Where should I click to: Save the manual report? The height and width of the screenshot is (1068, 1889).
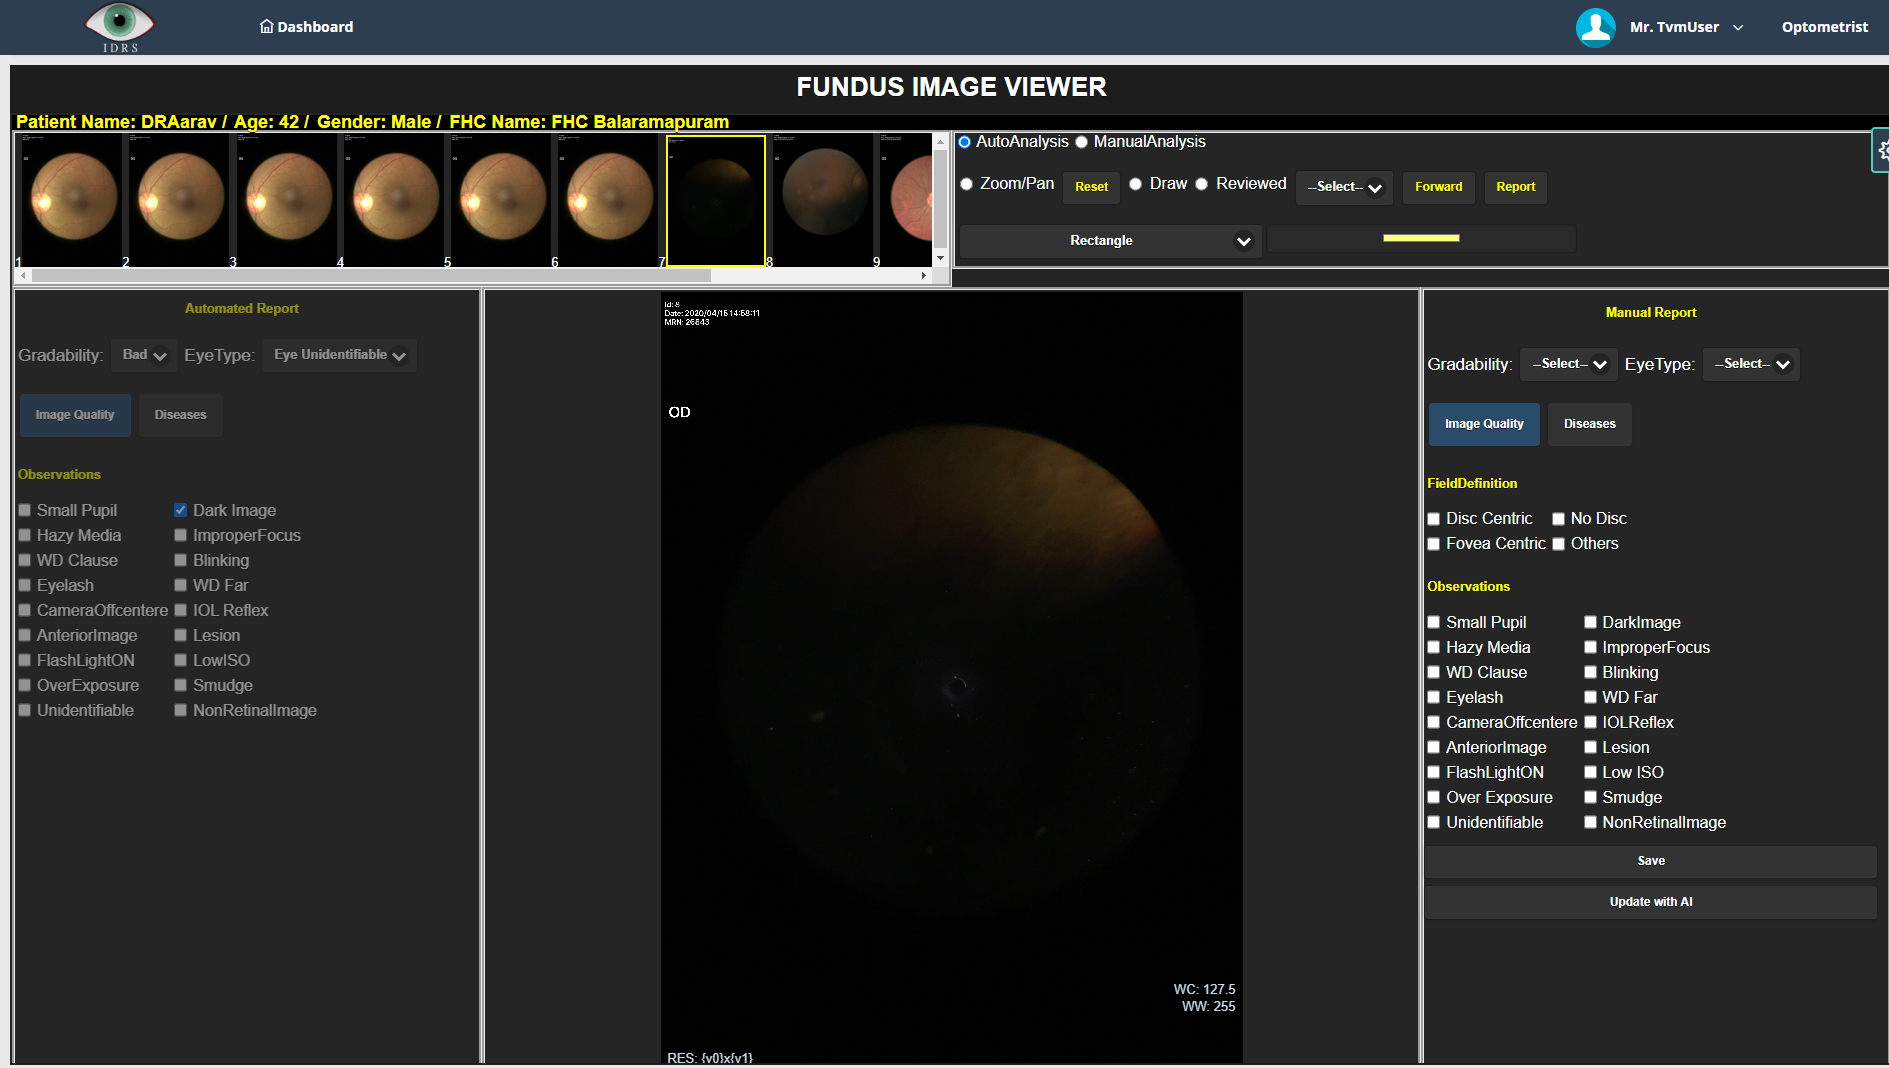click(x=1651, y=861)
